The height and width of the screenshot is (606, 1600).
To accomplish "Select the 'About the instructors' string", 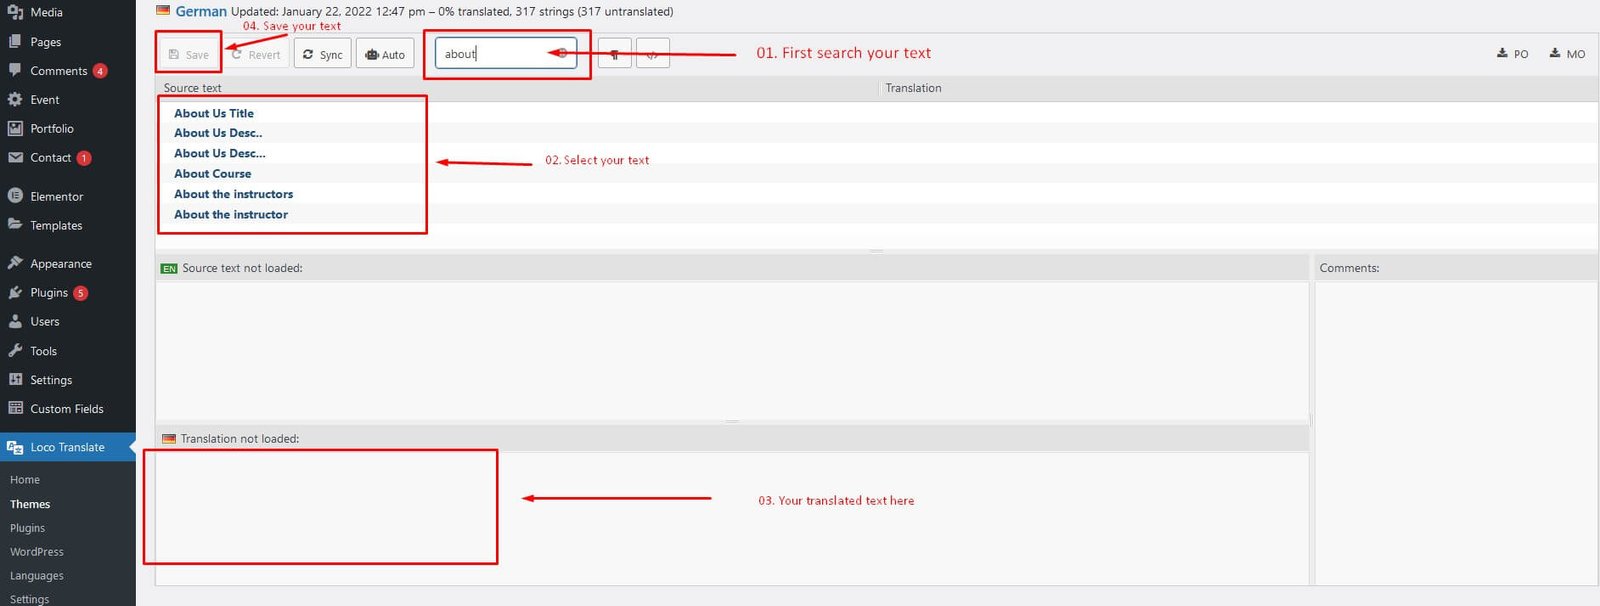I will [x=233, y=194].
